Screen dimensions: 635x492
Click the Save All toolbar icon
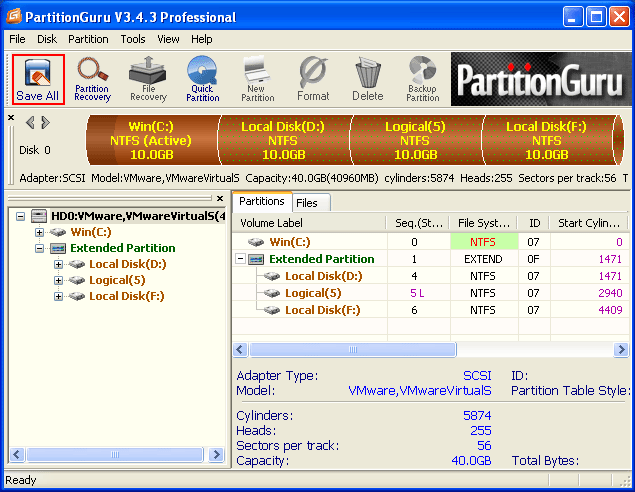[x=38, y=79]
